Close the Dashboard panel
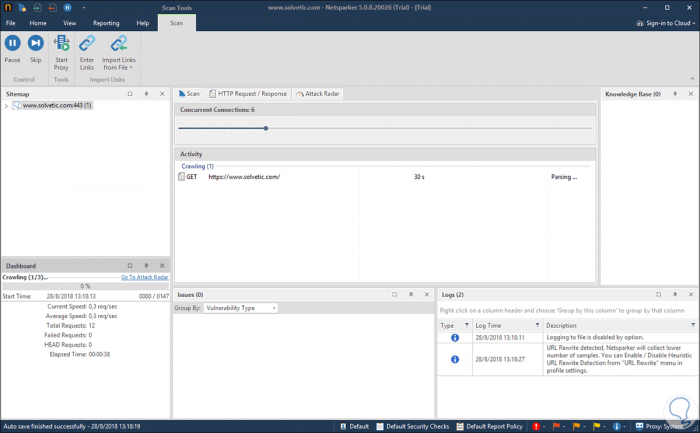 click(162, 266)
